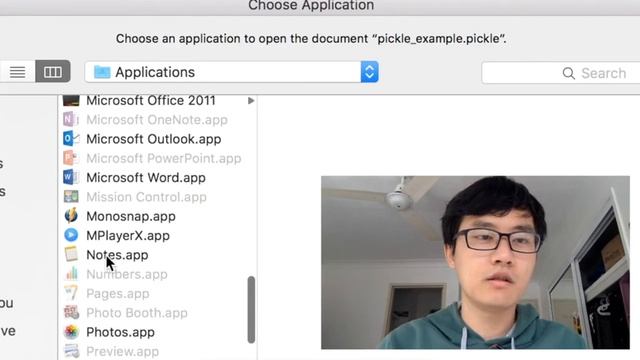Select Microsoft OneNote.app file name

point(157,120)
